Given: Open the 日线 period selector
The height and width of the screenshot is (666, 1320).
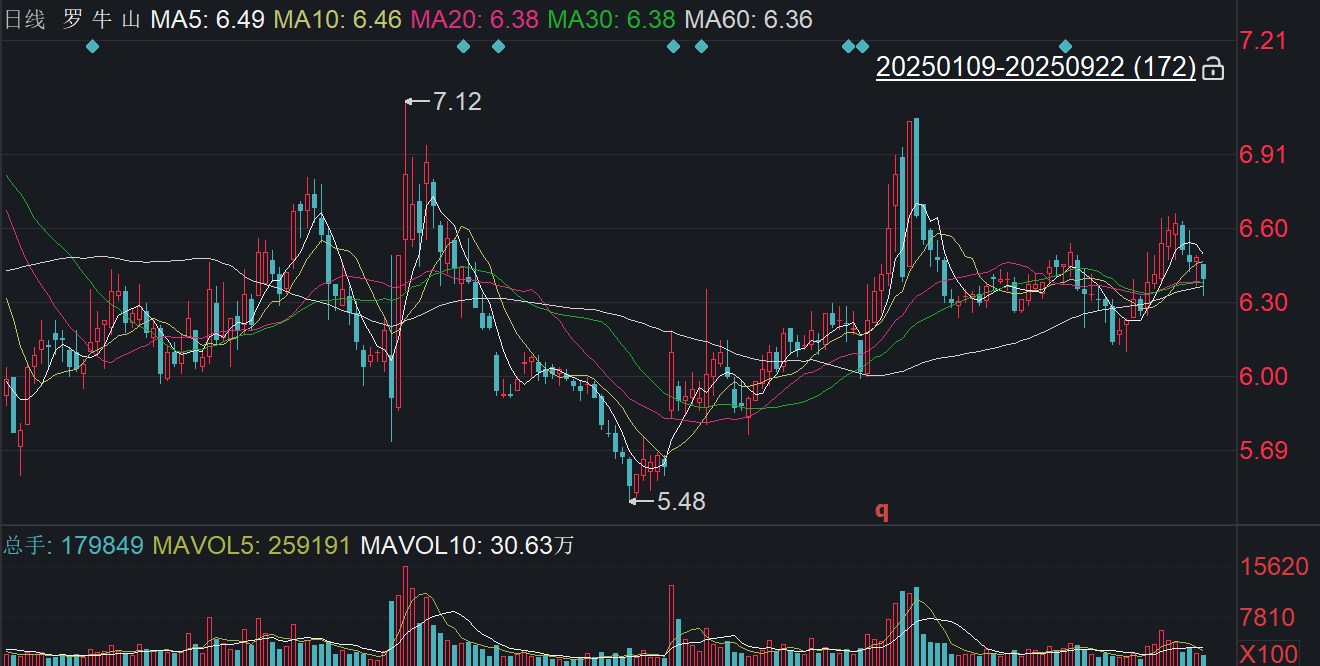Looking at the screenshot, I should coord(25,19).
